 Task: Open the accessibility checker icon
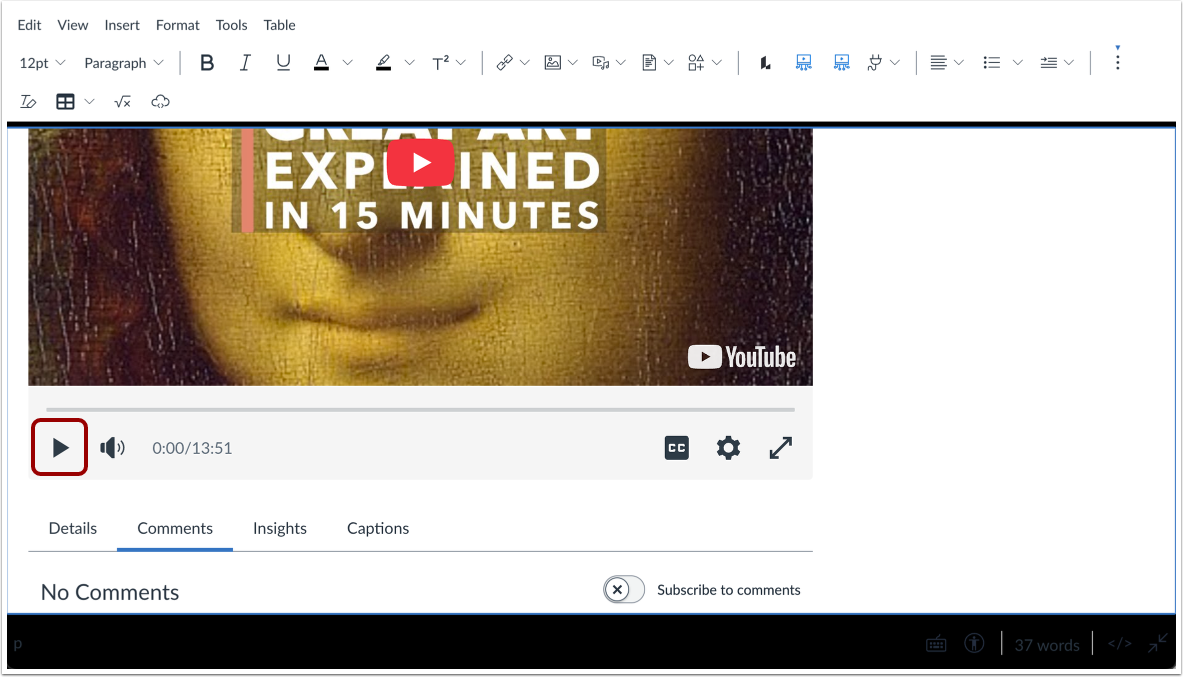pyautogui.click(x=974, y=644)
